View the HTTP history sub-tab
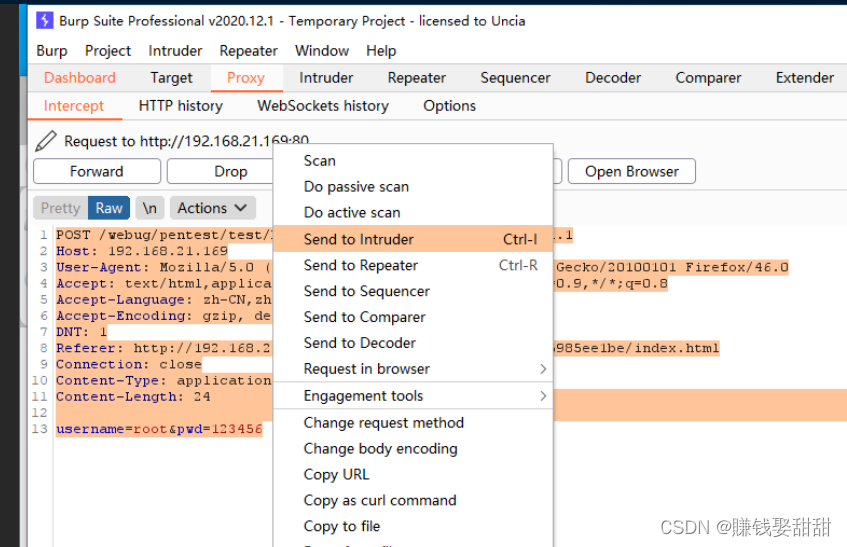Screen dimensions: 847x547 pyautogui.click(x=180, y=106)
